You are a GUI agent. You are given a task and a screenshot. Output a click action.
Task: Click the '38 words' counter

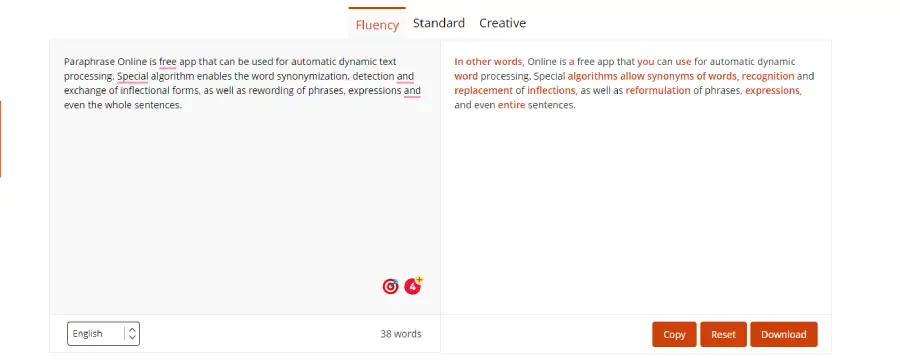pyautogui.click(x=401, y=334)
